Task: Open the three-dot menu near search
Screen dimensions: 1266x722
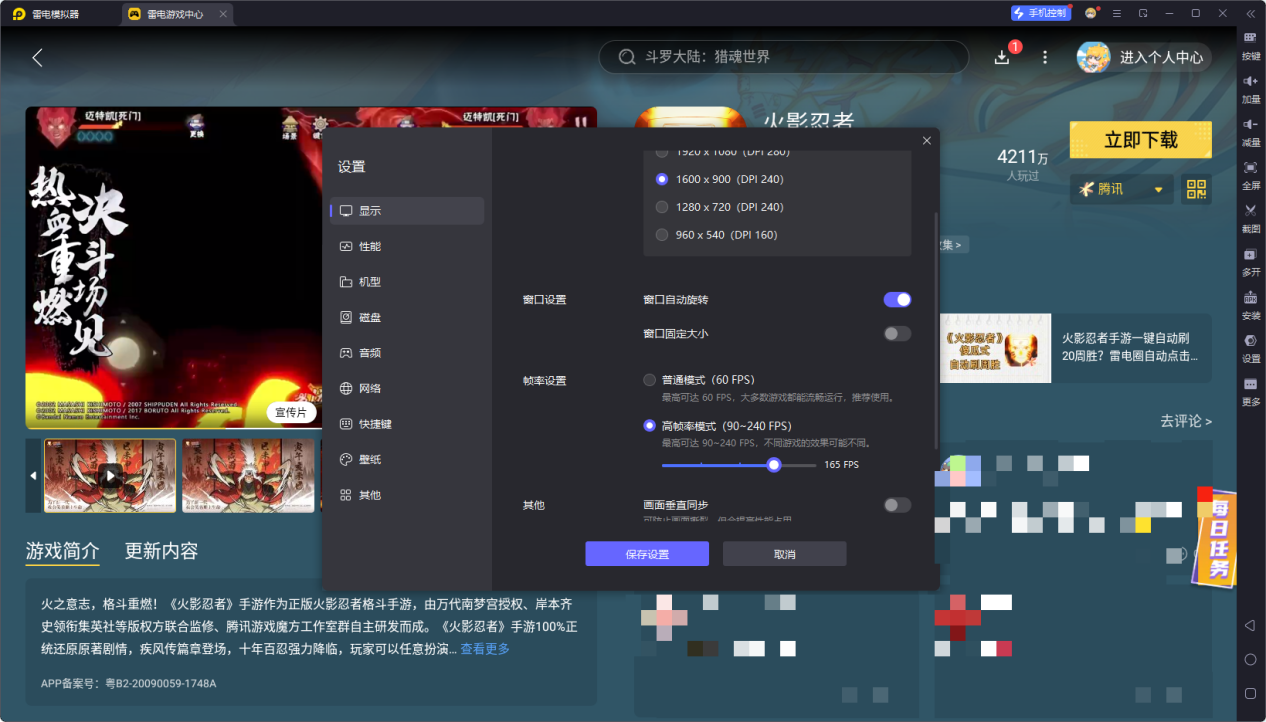Action: click(x=1045, y=57)
